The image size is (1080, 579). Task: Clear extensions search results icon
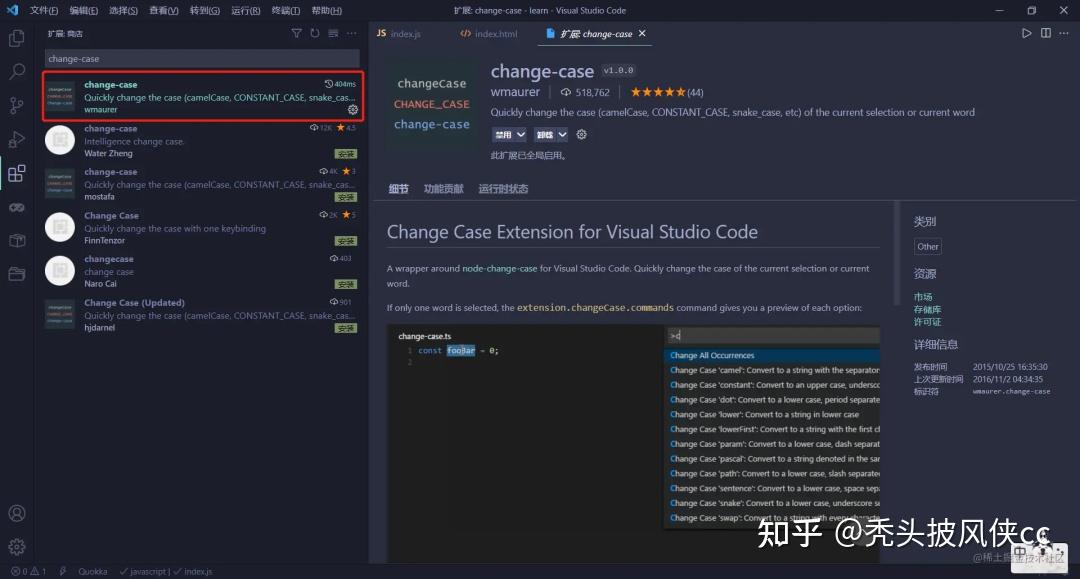click(x=333, y=33)
